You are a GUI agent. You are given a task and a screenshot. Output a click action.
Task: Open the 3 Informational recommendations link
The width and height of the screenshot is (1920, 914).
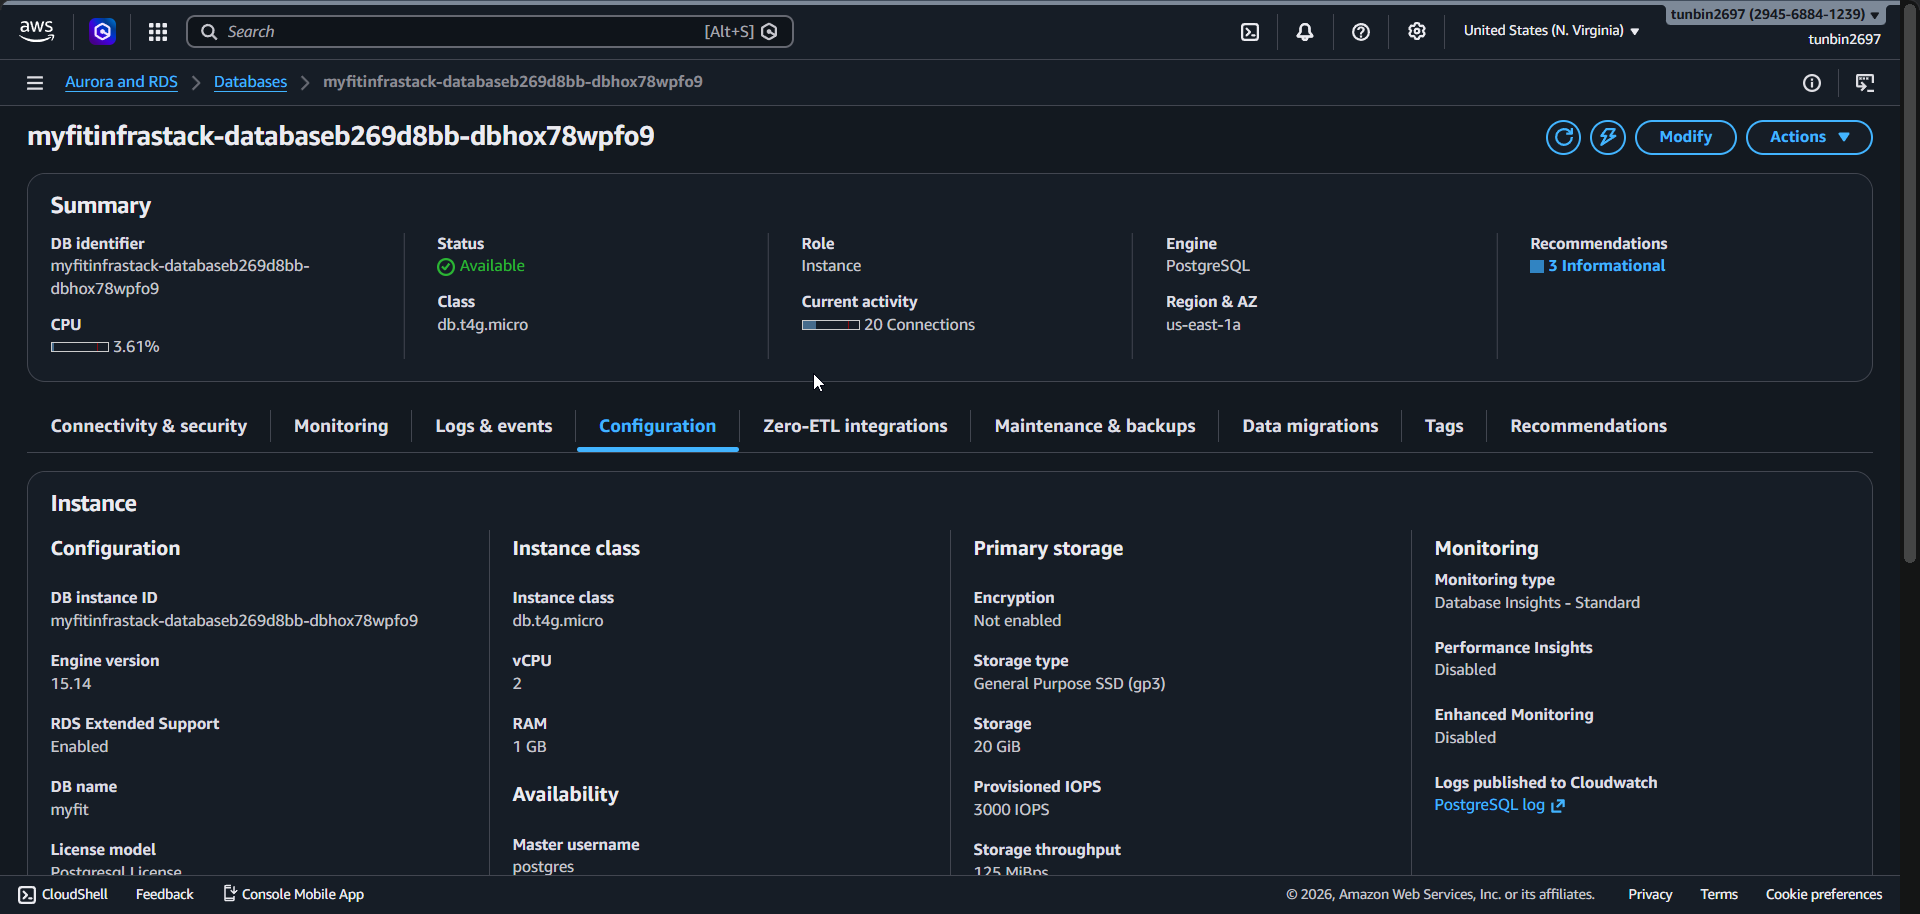tap(1605, 266)
